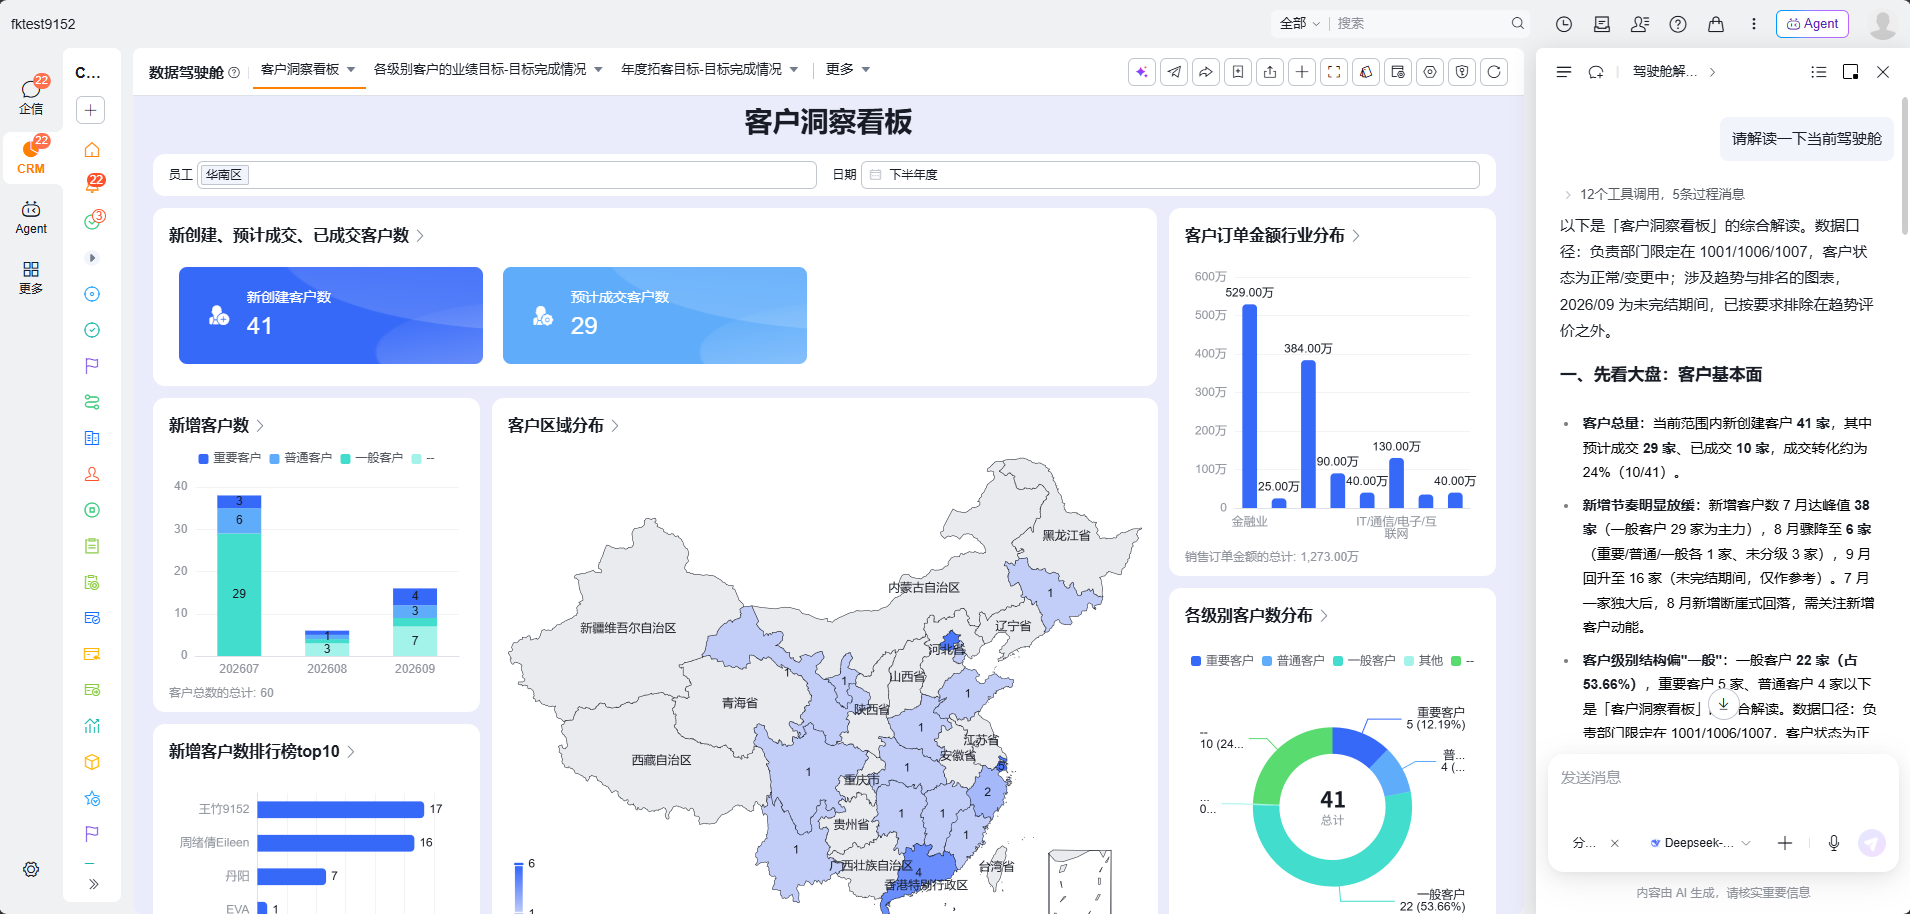Click the shield permissions icon in toolbar
1910x914 pixels.
pyautogui.click(x=1462, y=72)
